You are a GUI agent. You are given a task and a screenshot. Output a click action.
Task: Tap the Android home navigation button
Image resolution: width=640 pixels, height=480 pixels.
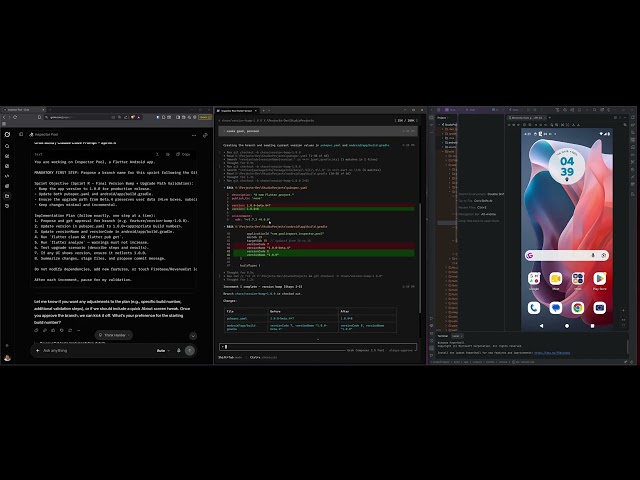pyautogui.click(x=567, y=326)
